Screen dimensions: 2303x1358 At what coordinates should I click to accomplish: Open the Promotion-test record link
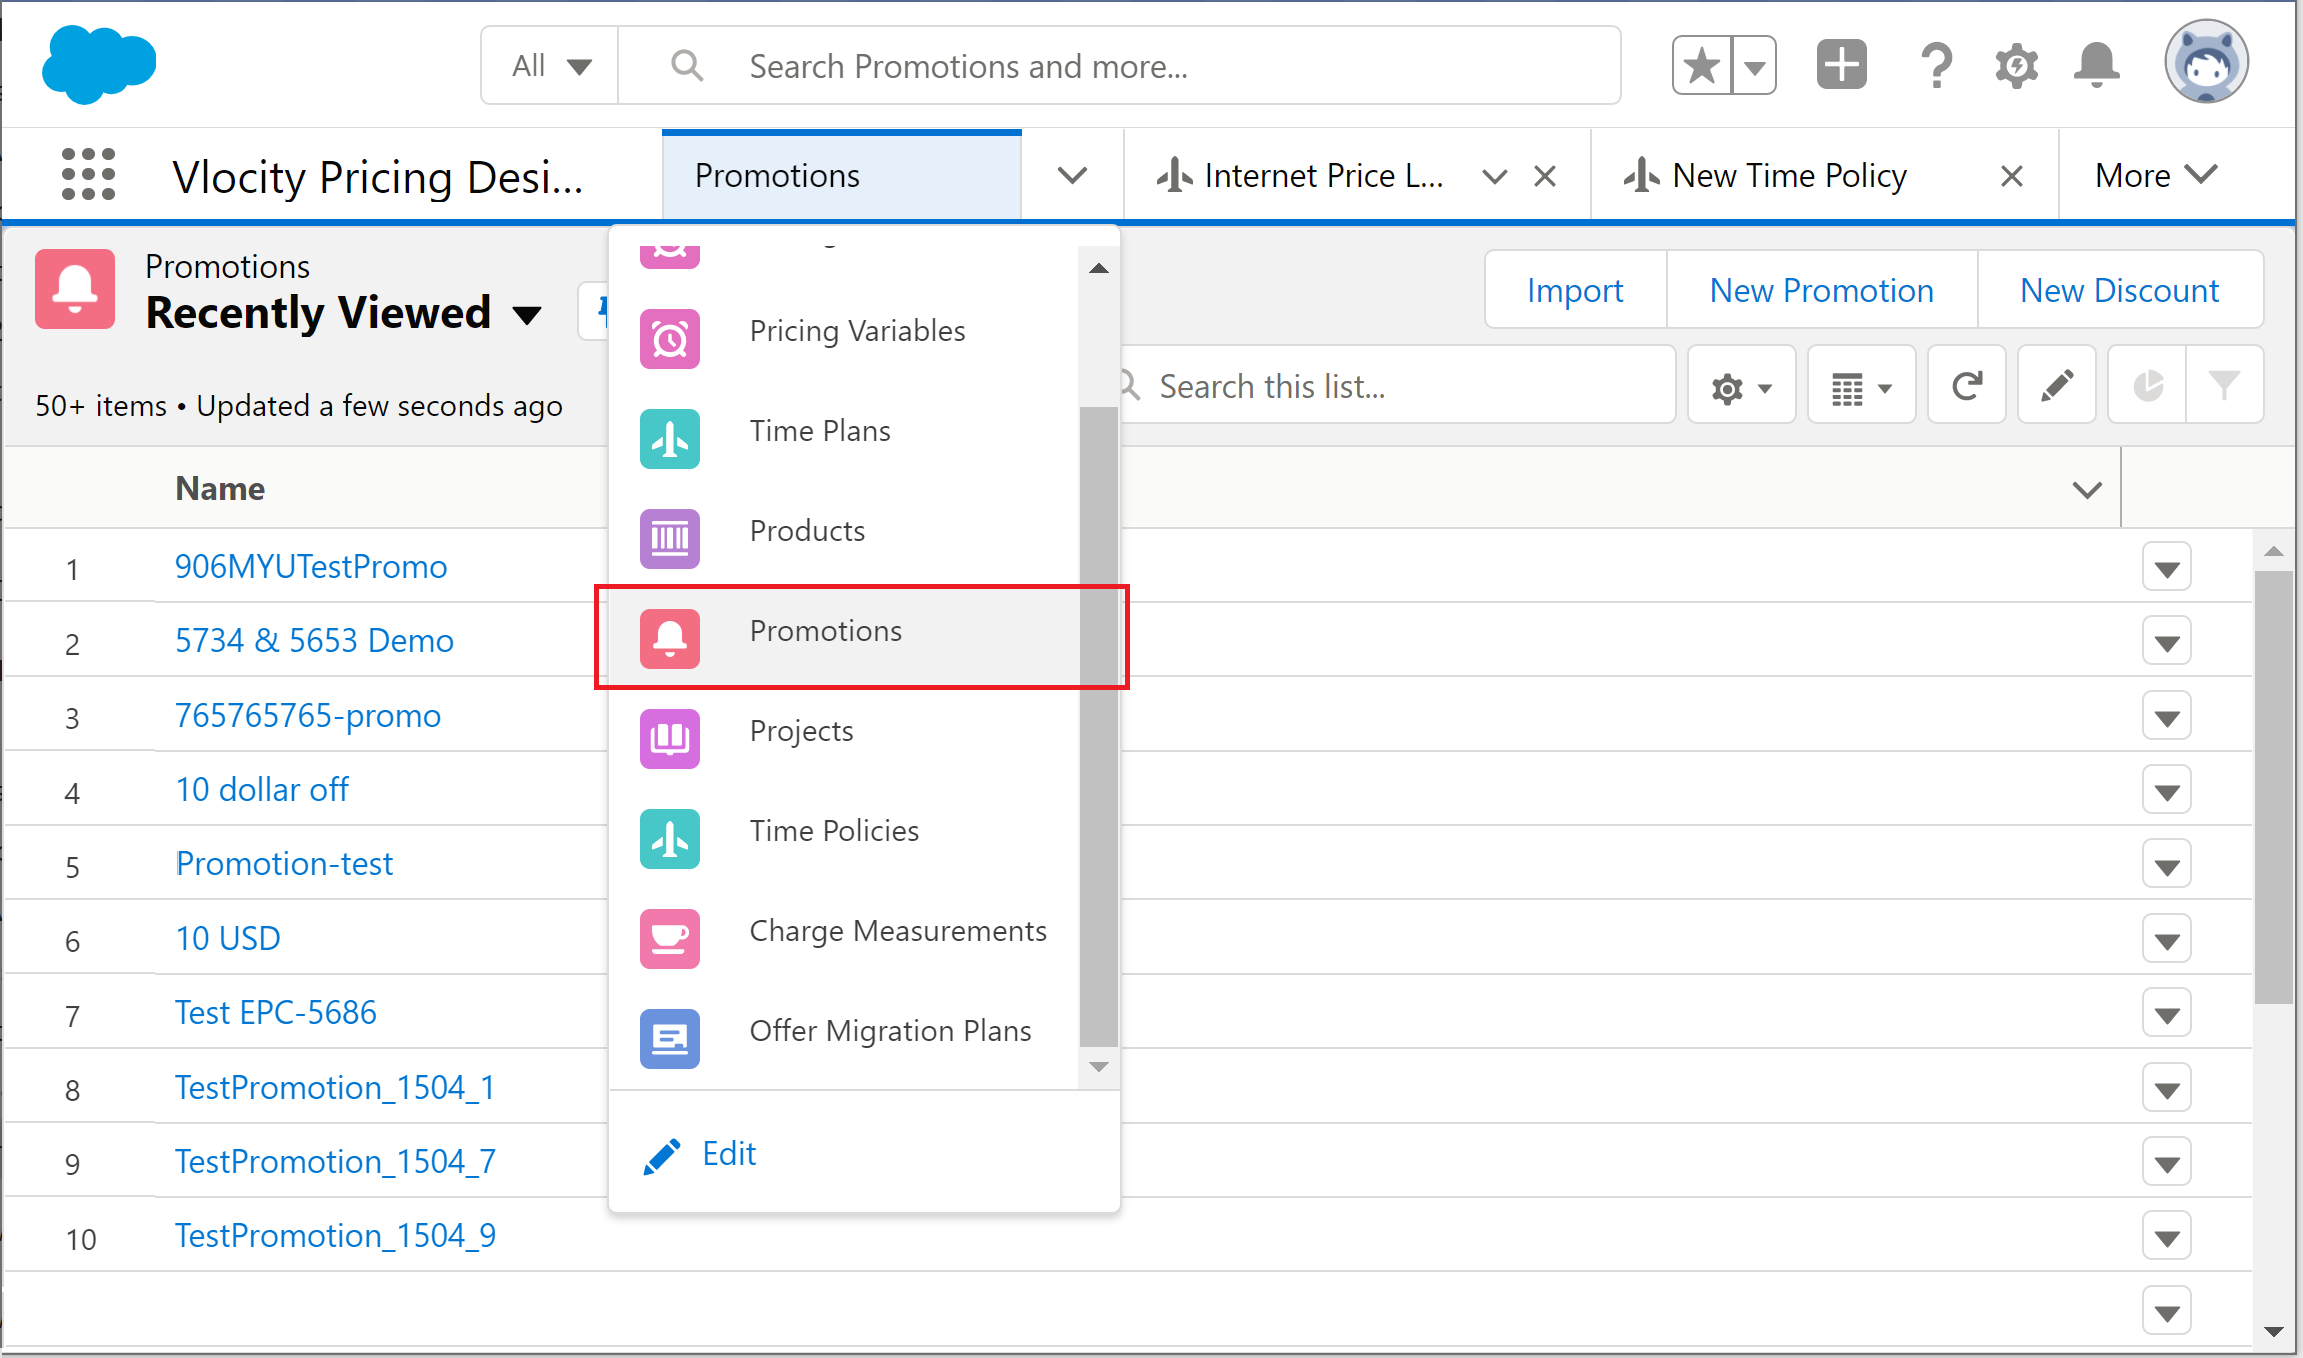click(x=284, y=863)
